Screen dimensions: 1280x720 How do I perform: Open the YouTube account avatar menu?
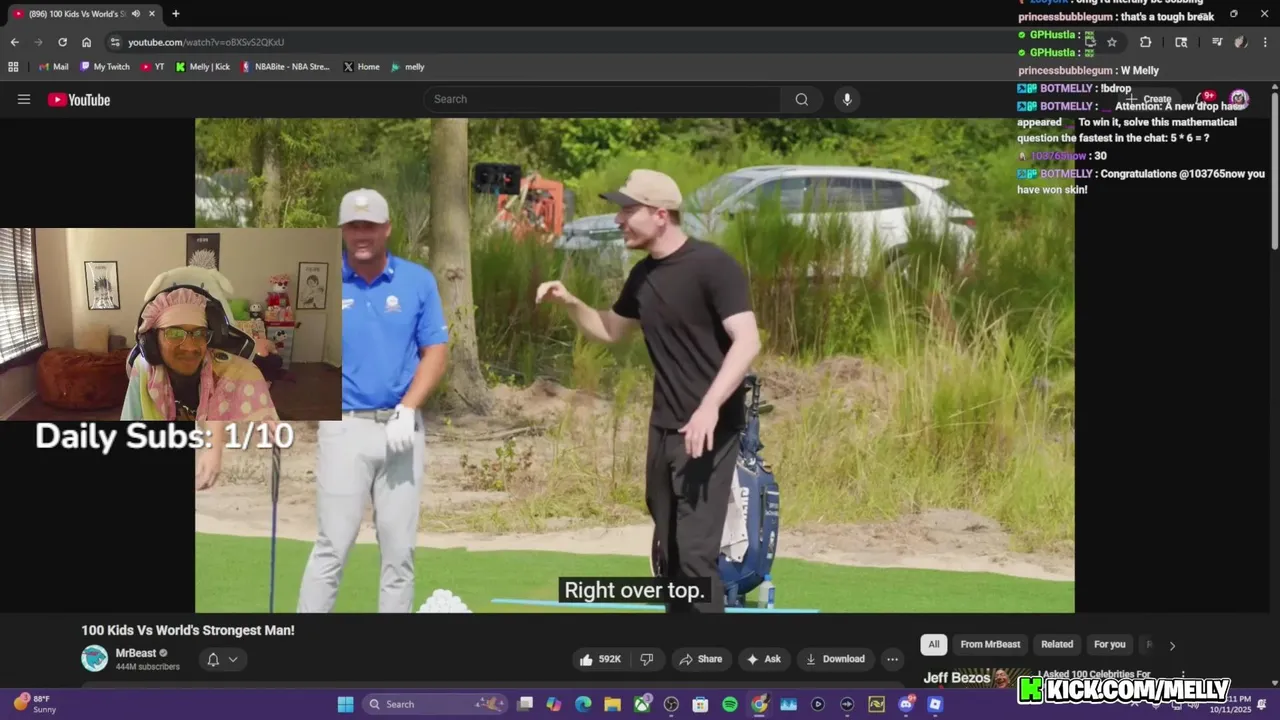coord(1239,98)
